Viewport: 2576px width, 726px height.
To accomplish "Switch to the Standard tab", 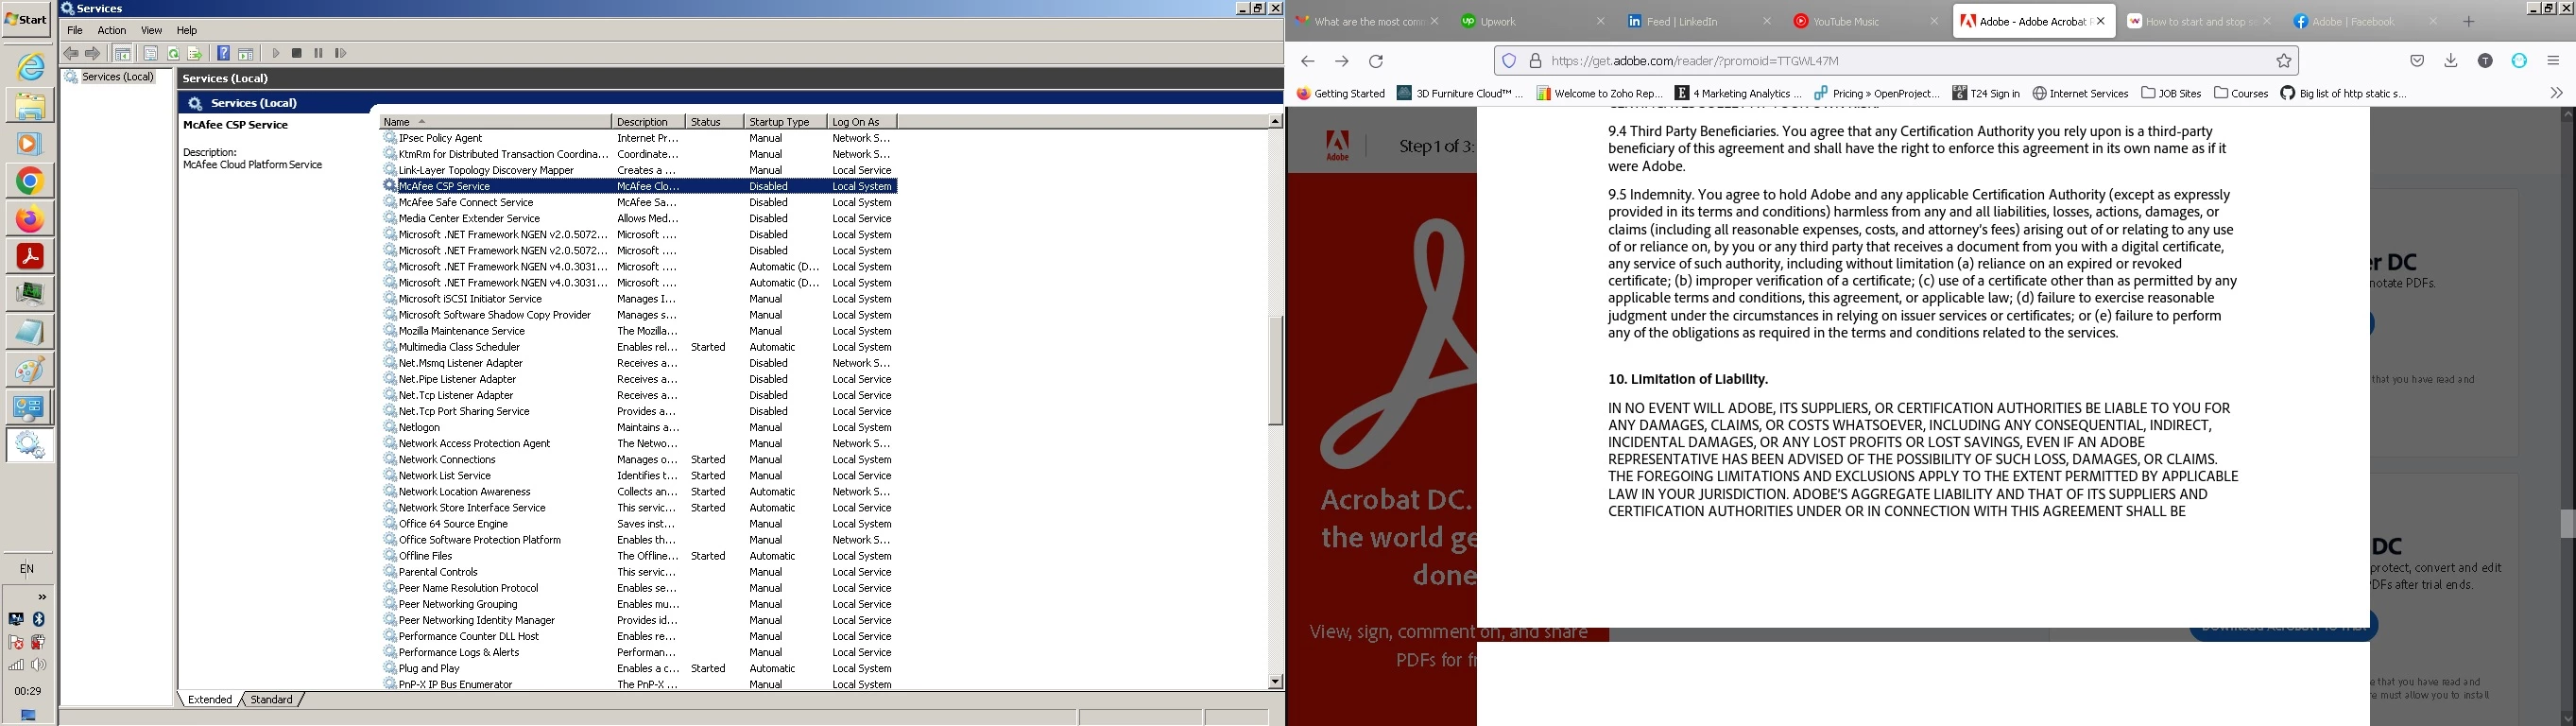I will (x=271, y=700).
